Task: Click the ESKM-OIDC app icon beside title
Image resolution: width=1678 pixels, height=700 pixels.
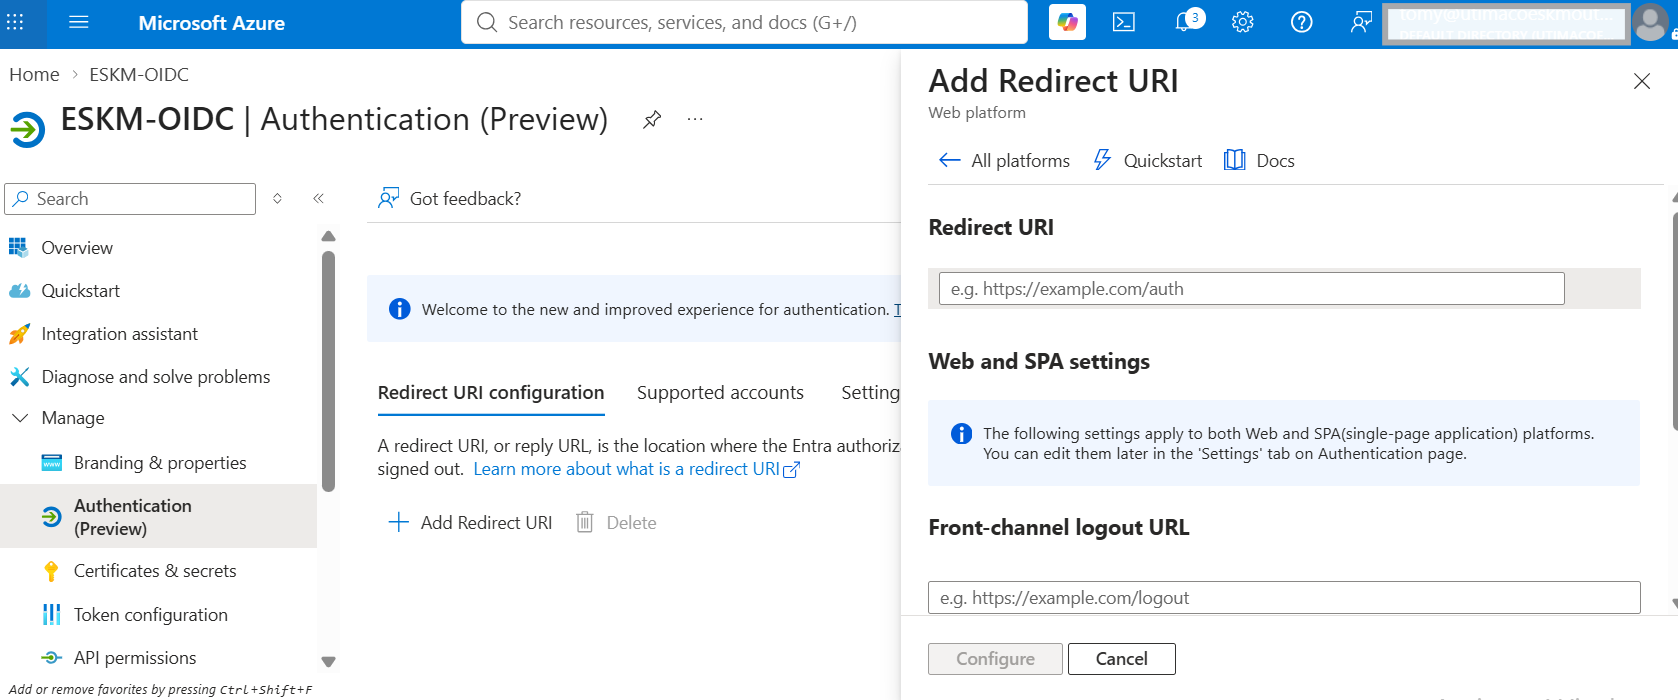Action: tap(28, 129)
